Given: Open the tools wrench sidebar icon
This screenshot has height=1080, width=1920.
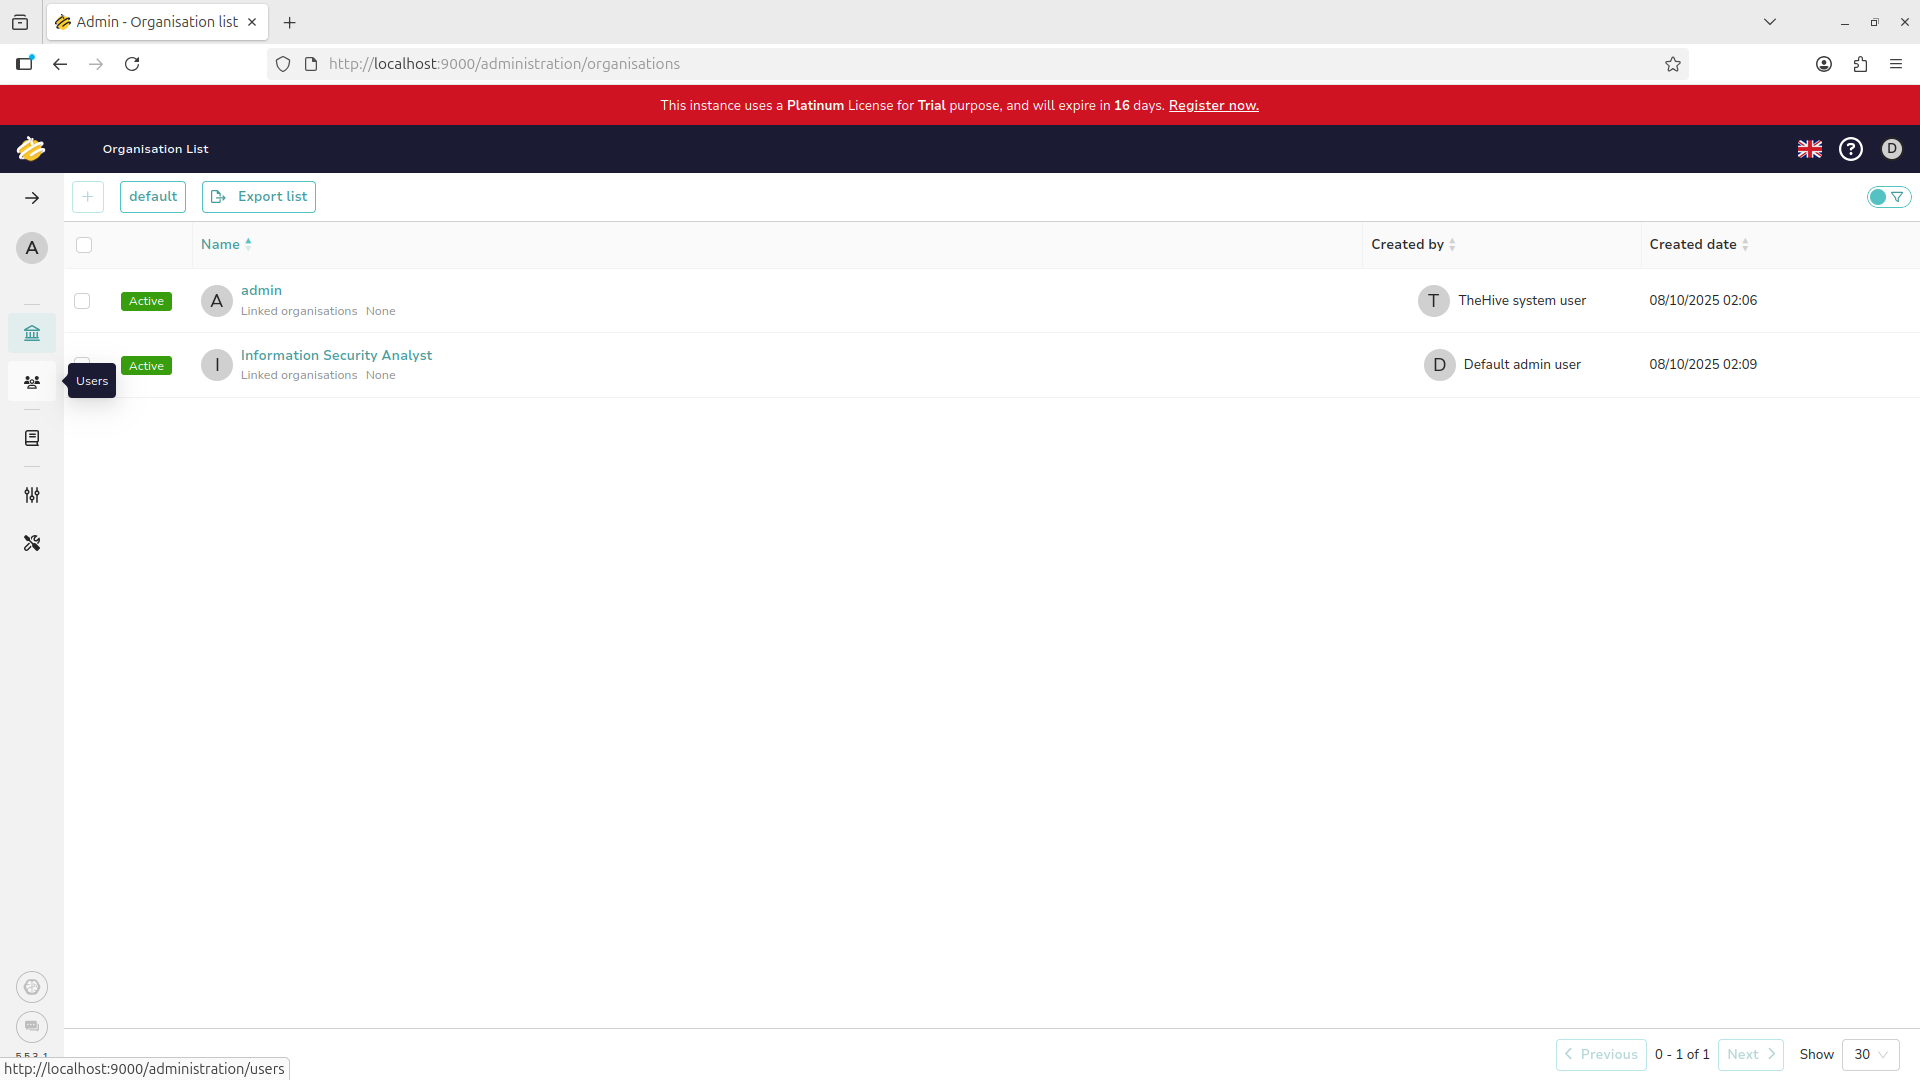Looking at the screenshot, I should tap(32, 543).
